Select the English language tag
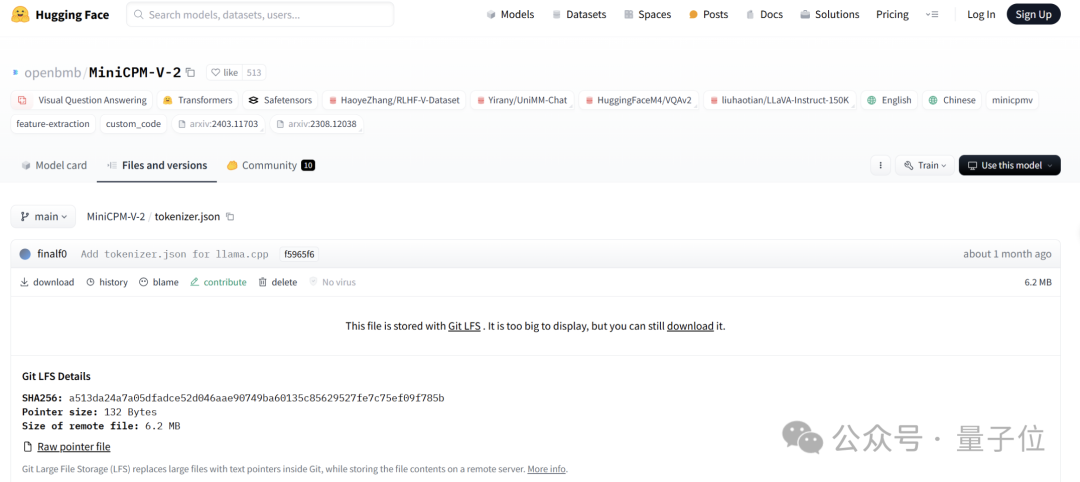The width and height of the screenshot is (1080, 482). 889,100
